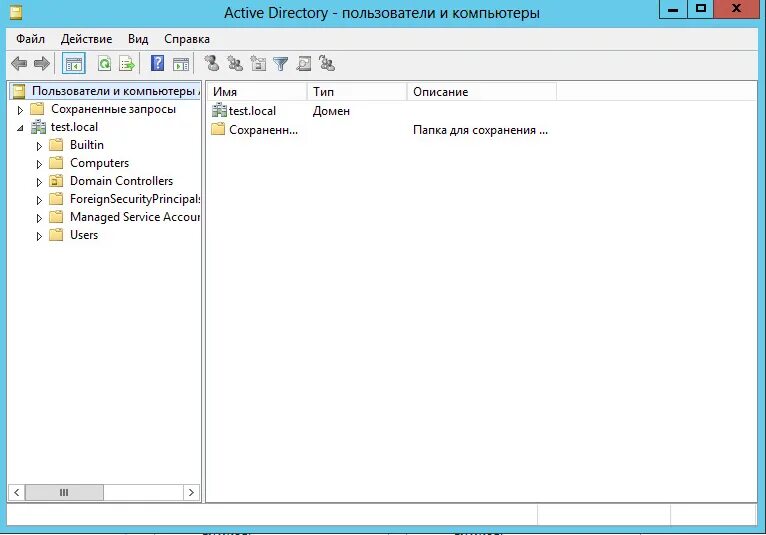The width and height of the screenshot is (766, 535).
Task: Expand the ForeignSecurityPrincipals node
Action: pos(39,200)
